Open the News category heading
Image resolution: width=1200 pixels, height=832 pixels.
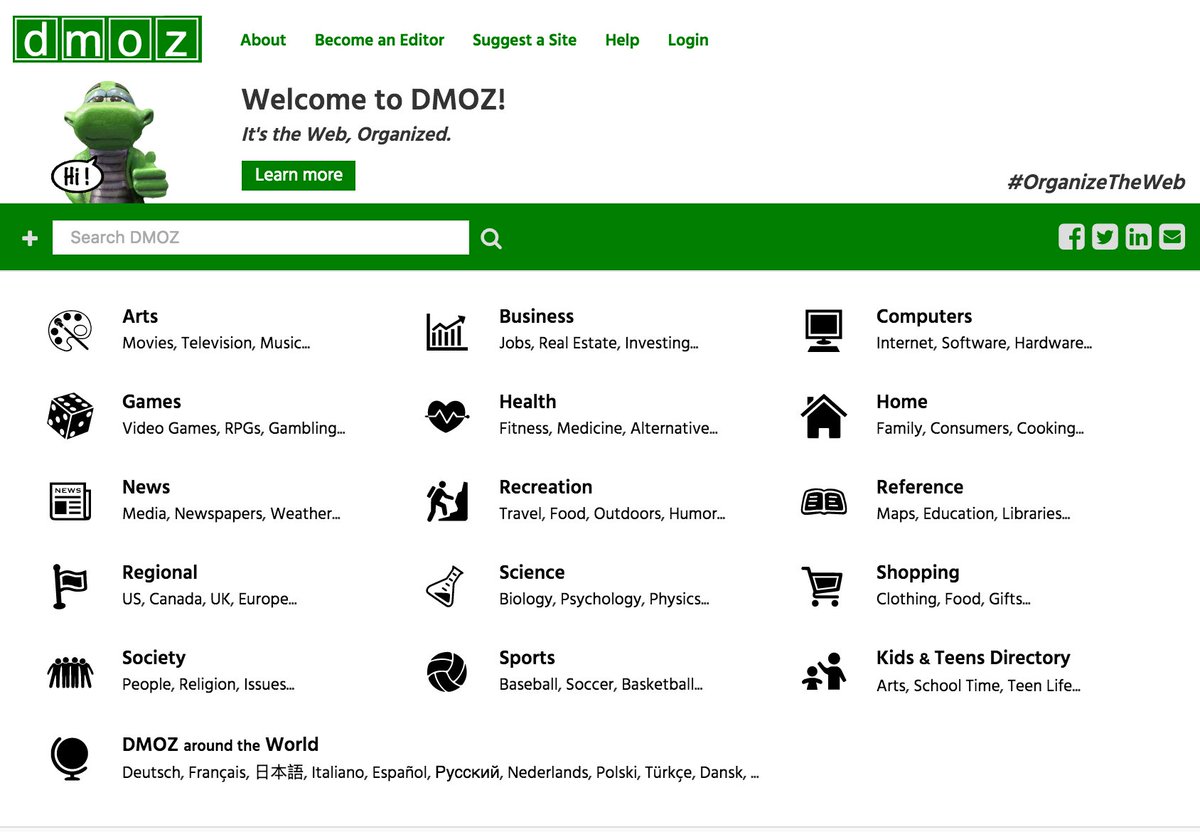(146, 487)
